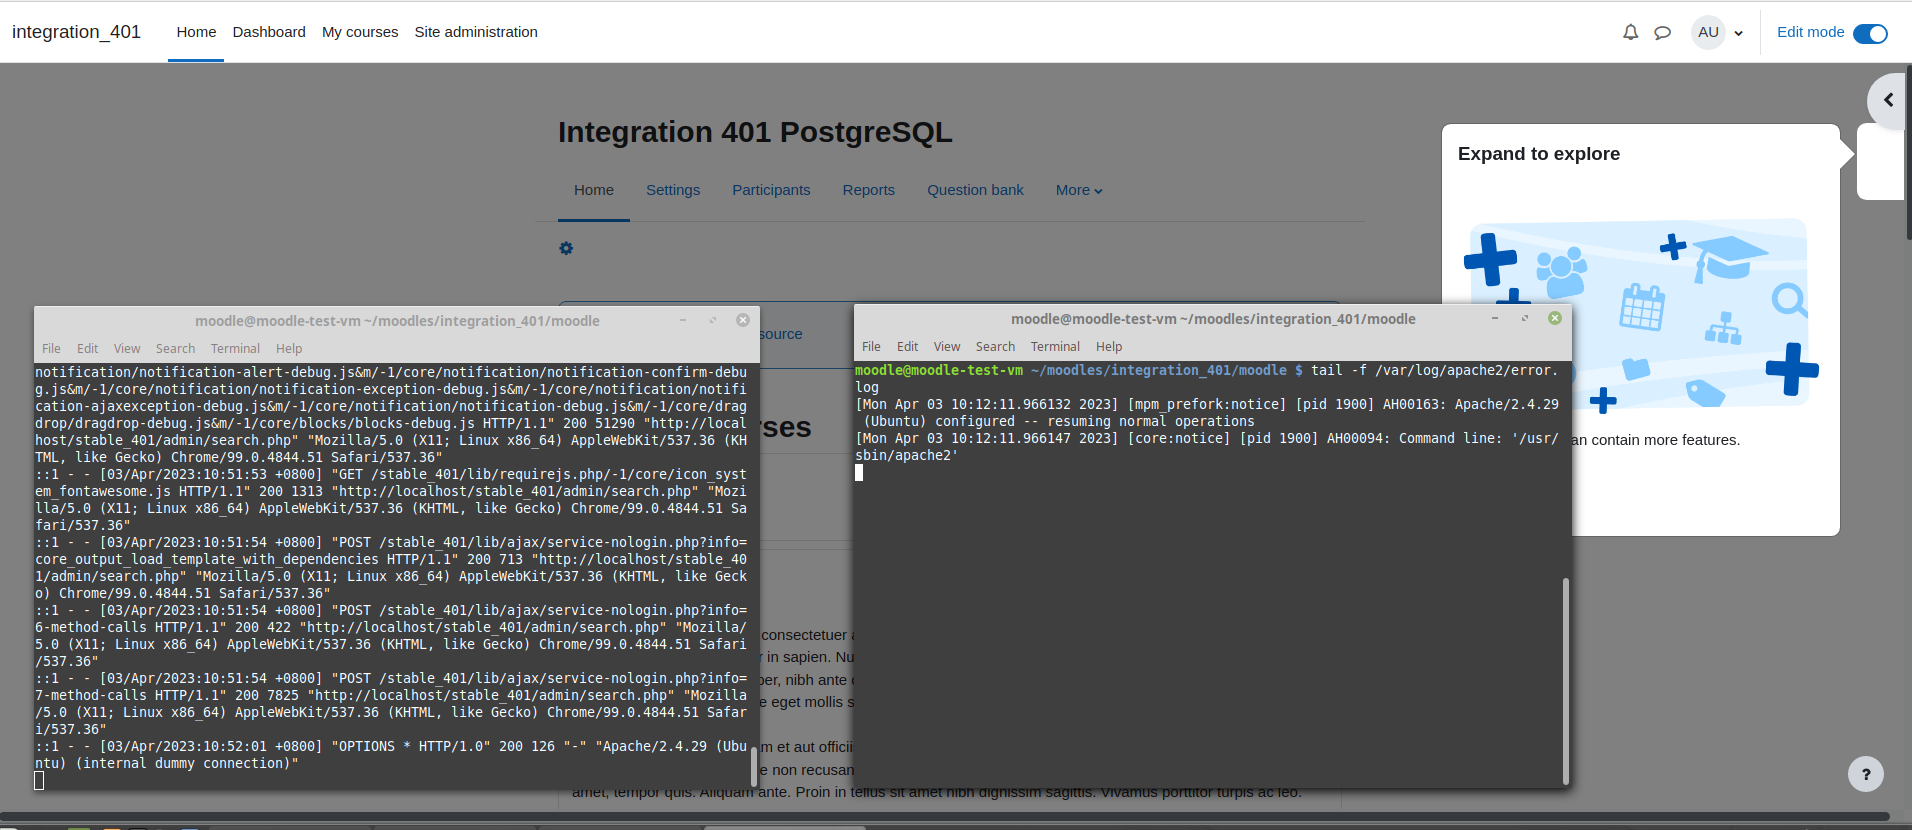
Task: Open the block drawer chevron at the right edge
Action: point(1889,100)
